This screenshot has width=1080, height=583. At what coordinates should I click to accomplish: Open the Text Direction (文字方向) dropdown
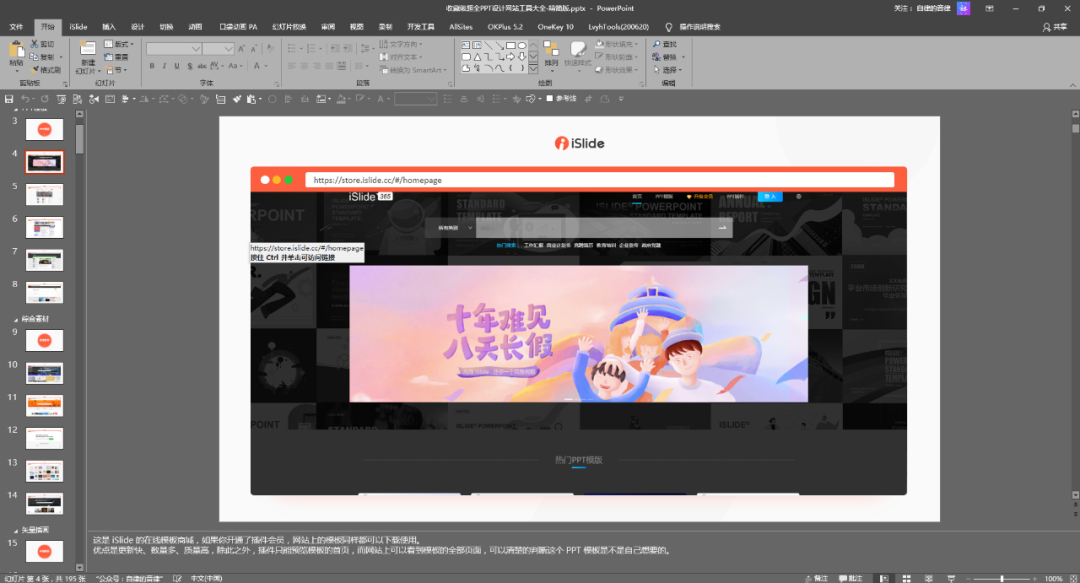401,44
